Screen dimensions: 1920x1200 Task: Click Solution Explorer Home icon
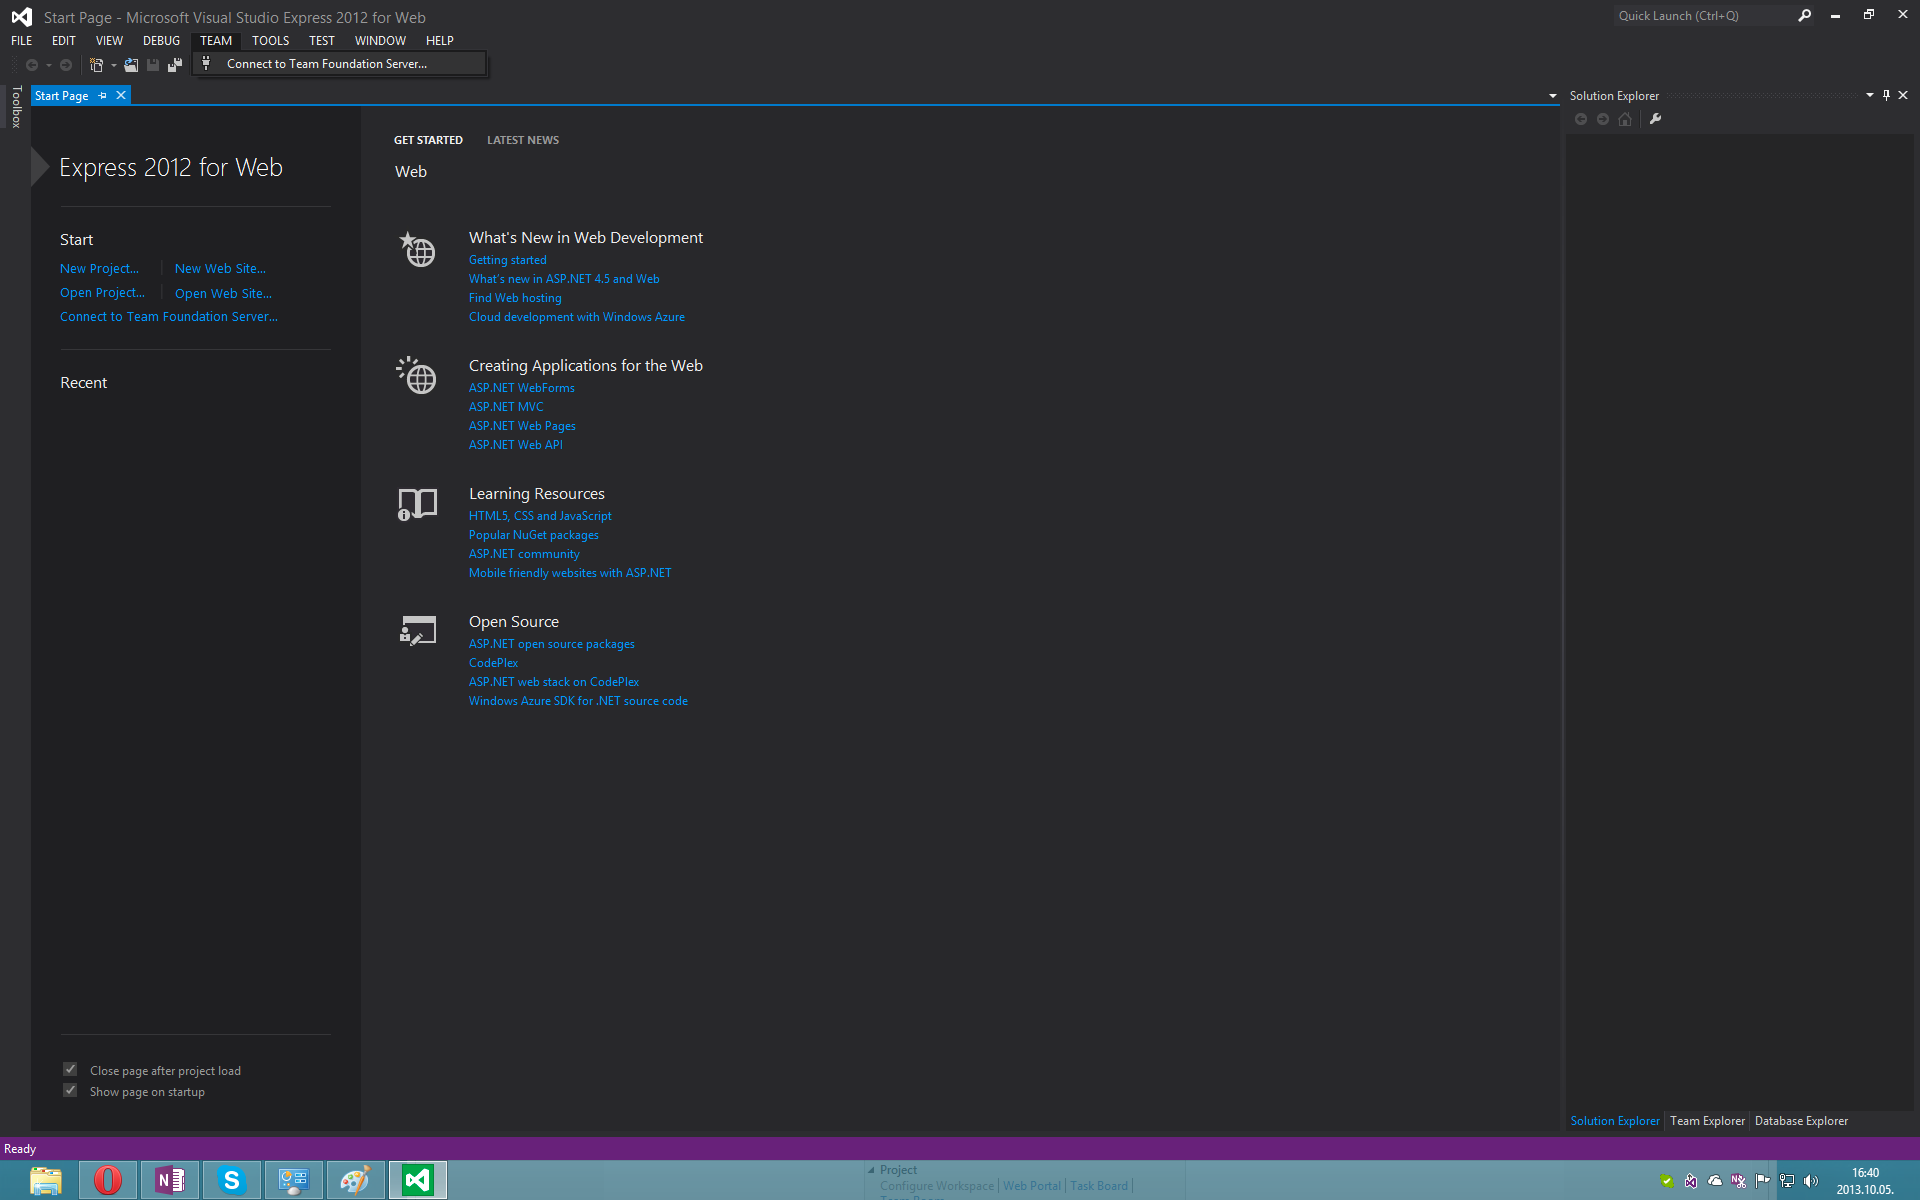pos(1625,119)
